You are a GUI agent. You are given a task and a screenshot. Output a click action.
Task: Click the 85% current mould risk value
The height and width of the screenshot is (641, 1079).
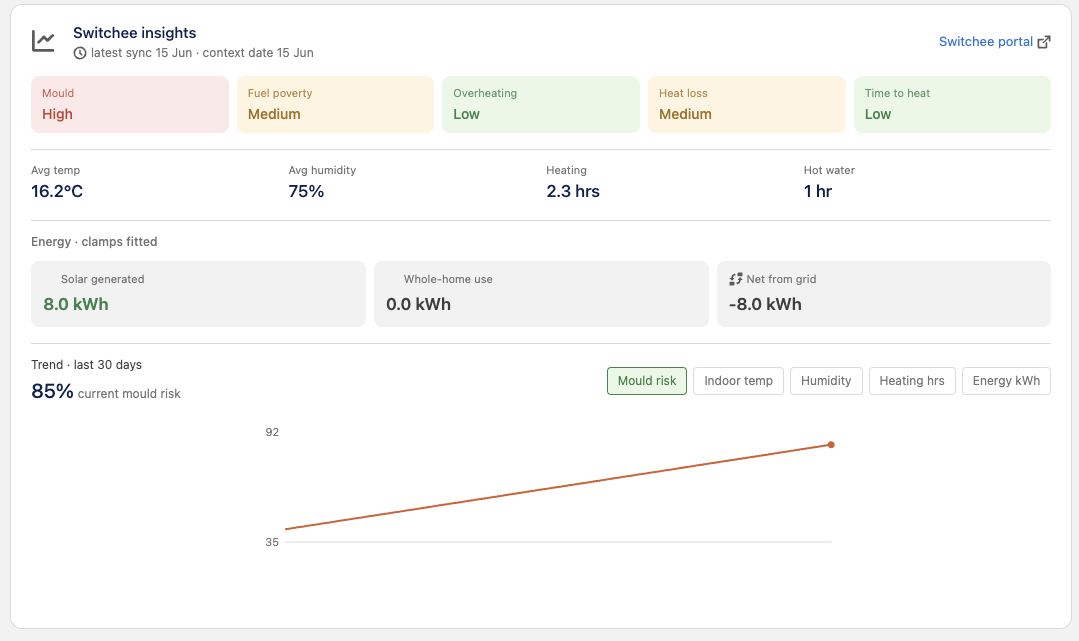tap(52, 391)
